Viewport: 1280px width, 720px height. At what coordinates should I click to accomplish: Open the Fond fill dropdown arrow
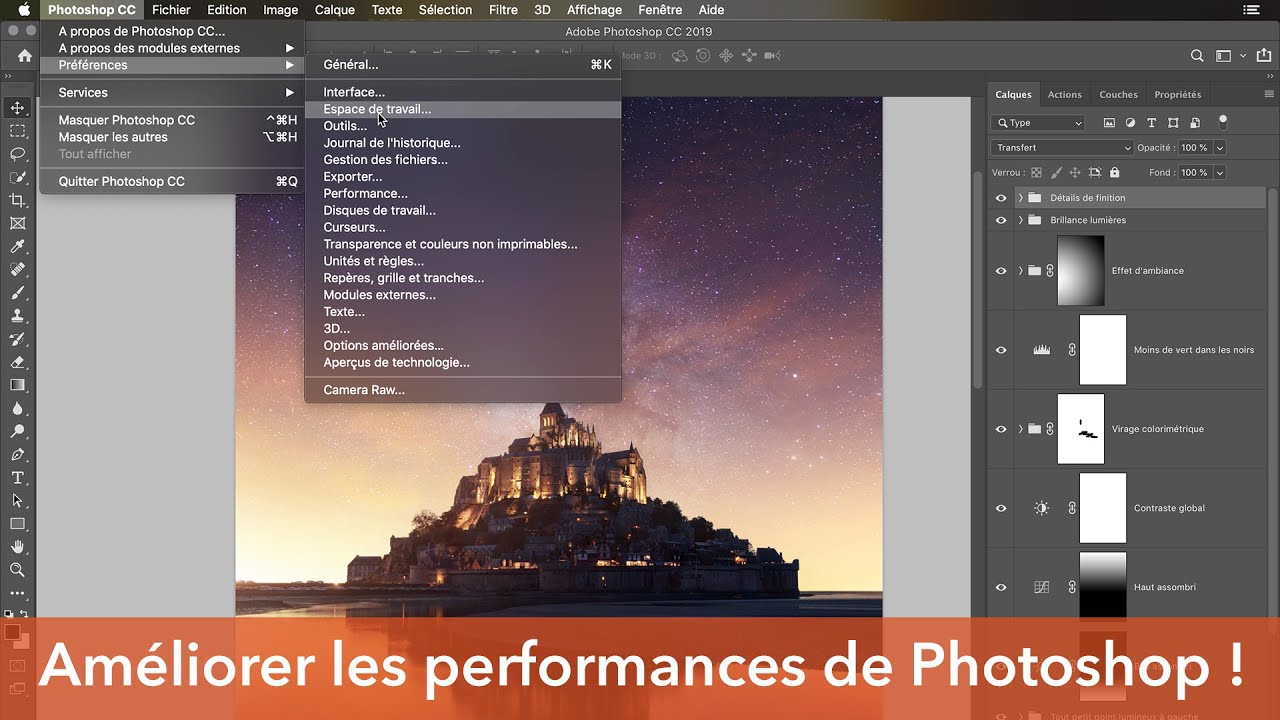tap(1220, 172)
